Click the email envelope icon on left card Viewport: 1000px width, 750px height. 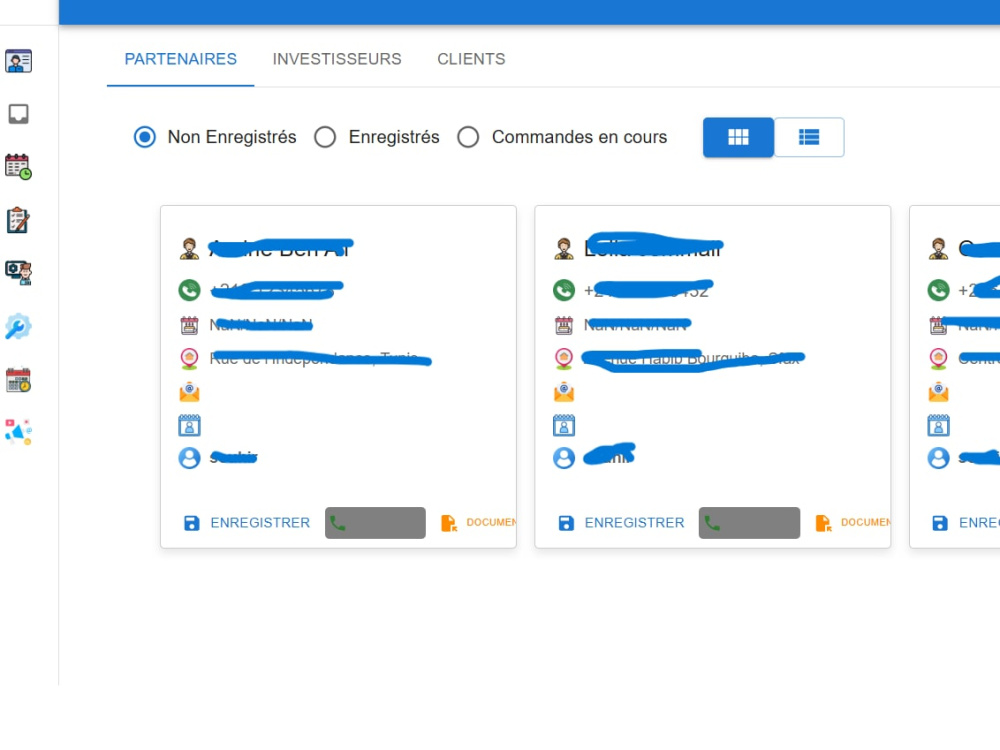(x=189, y=392)
